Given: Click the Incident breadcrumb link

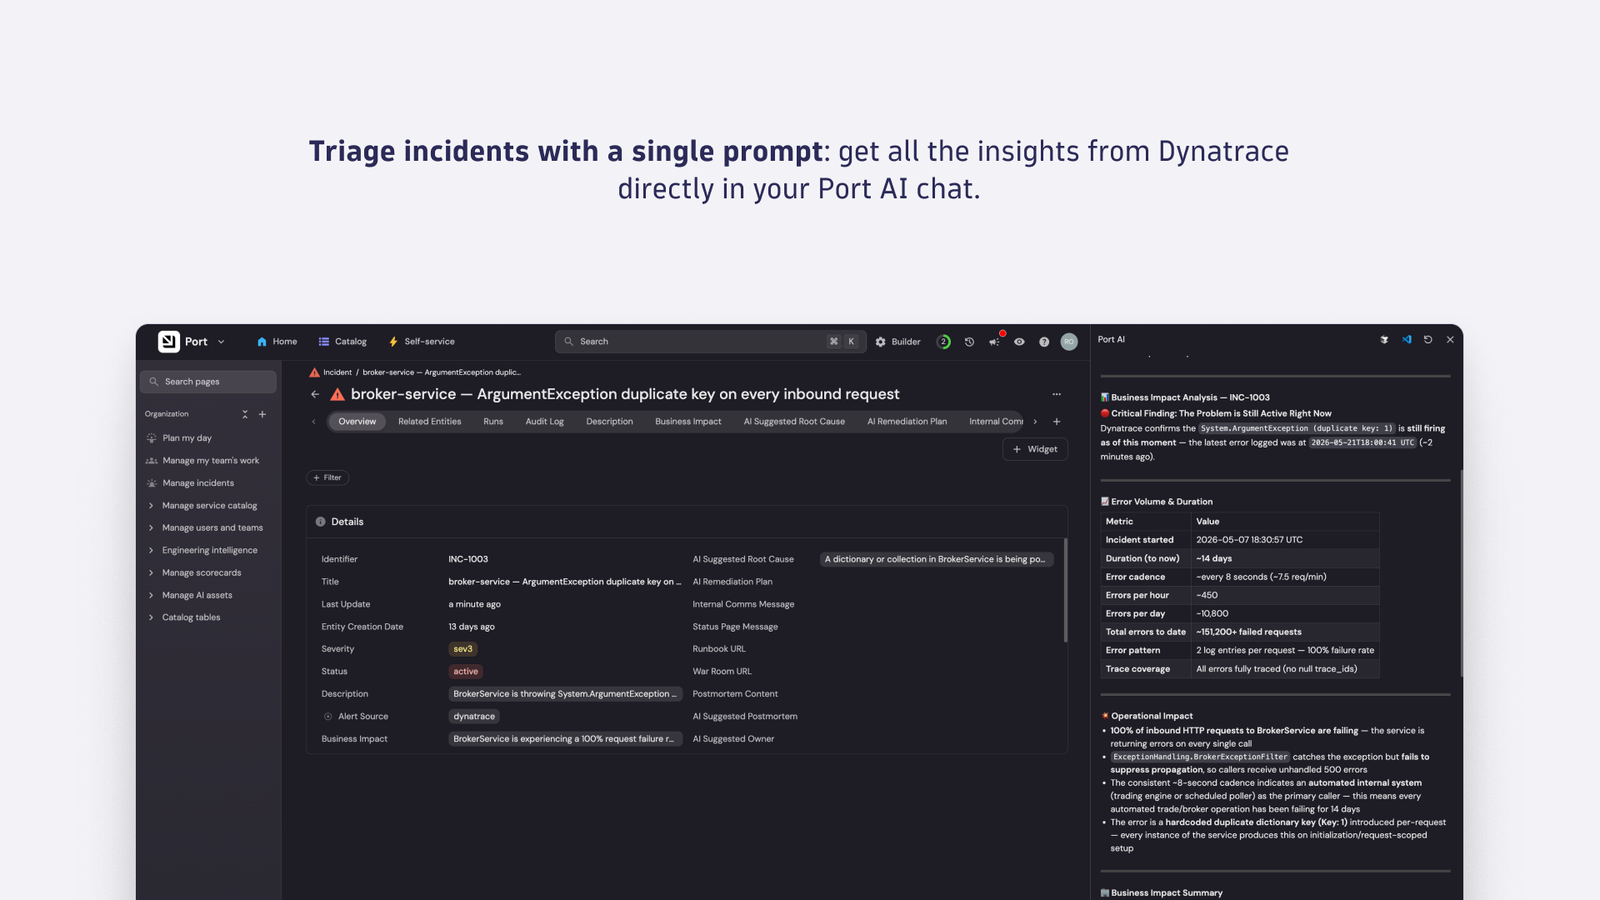Looking at the screenshot, I should coord(337,372).
